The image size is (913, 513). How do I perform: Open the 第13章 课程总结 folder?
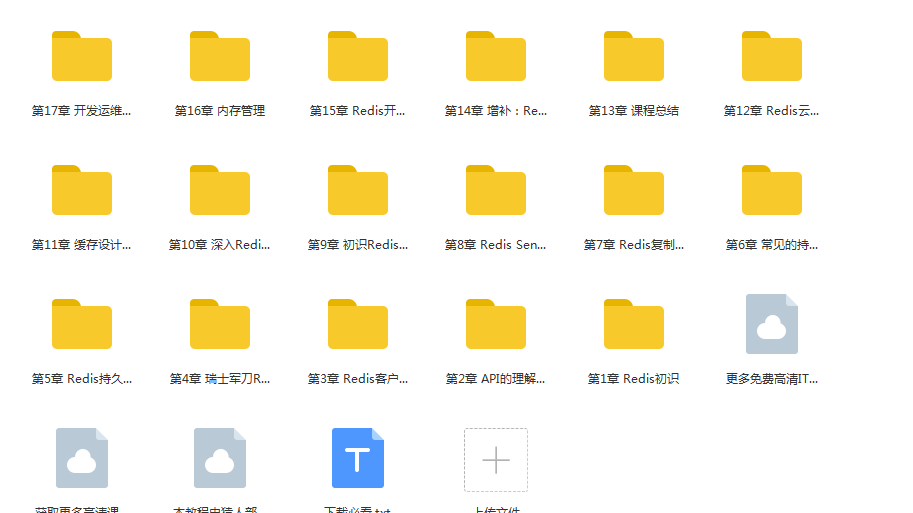[x=633, y=57]
